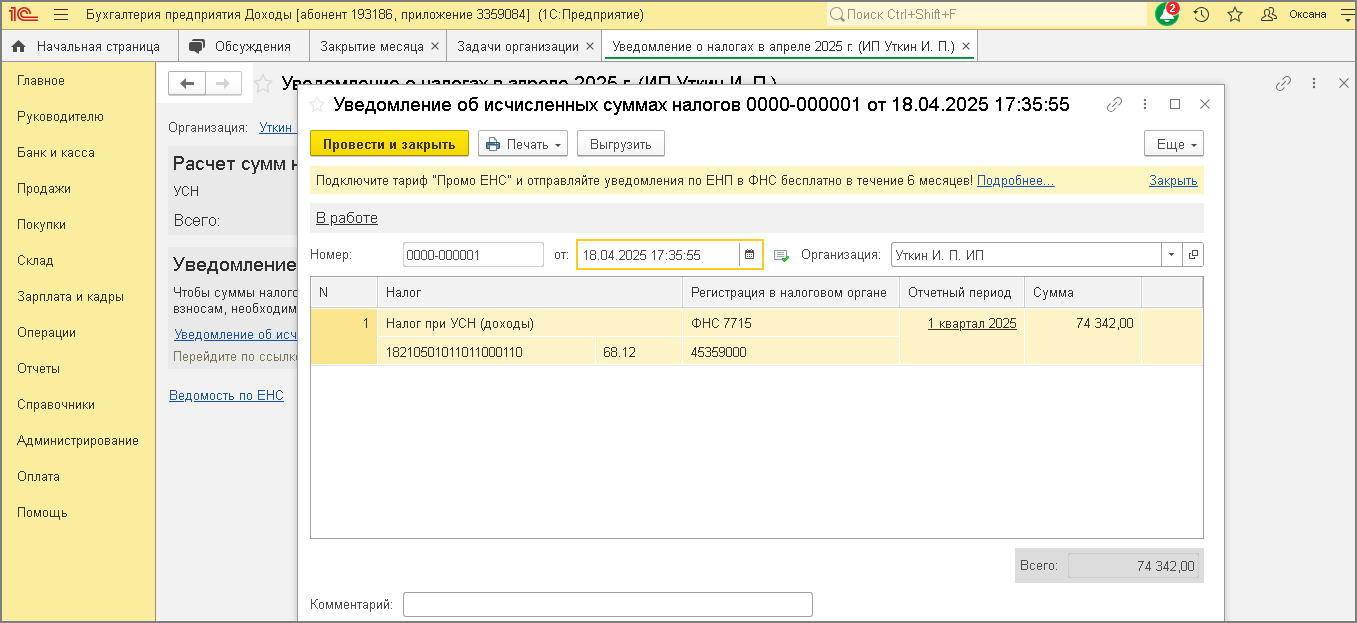Open Склад section
The height and width of the screenshot is (623, 1357).
tap(35, 261)
